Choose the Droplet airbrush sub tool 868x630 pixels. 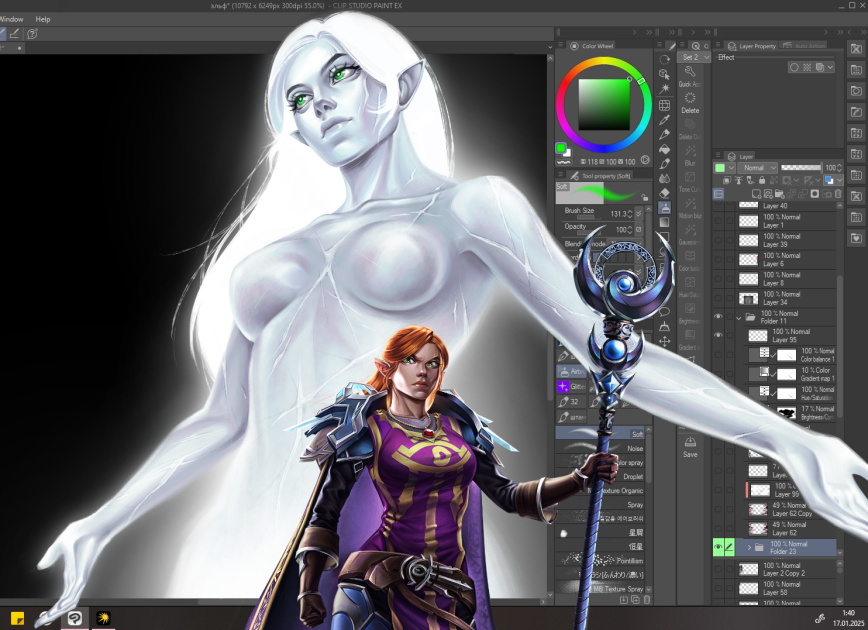click(x=600, y=476)
